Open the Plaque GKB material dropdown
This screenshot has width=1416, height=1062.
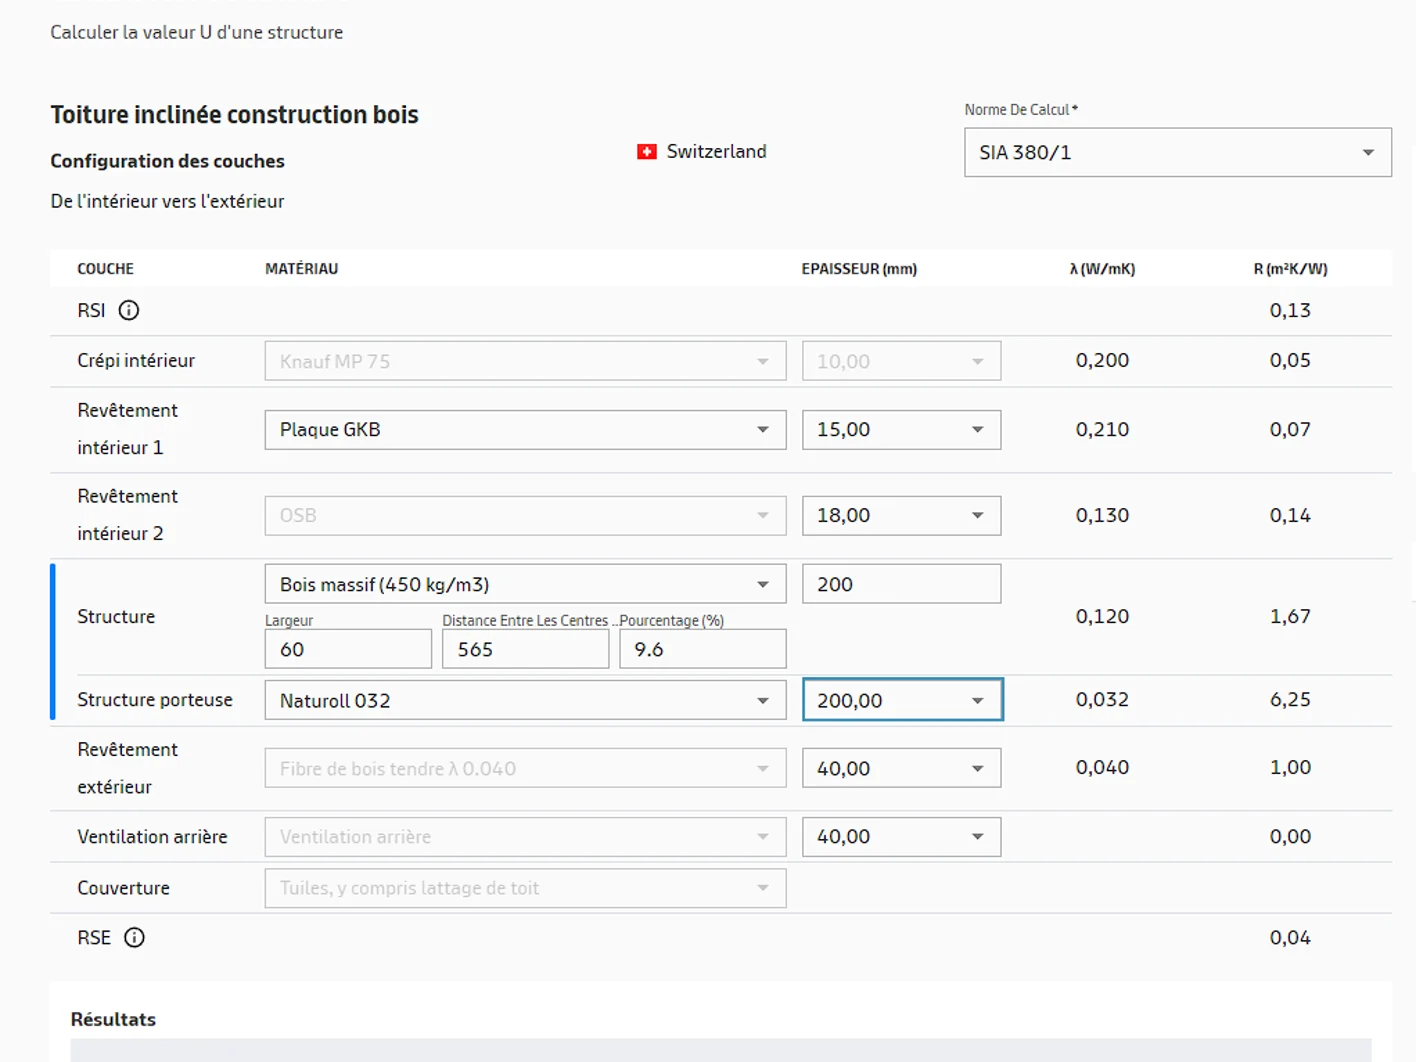pyautogui.click(x=525, y=429)
